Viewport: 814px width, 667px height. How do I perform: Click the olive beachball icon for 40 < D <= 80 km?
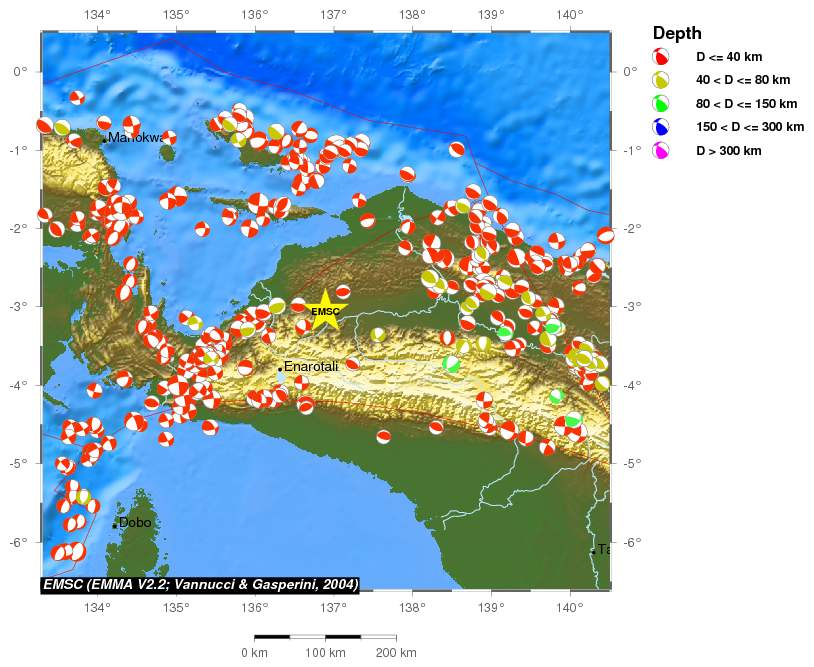click(x=661, y=80)
